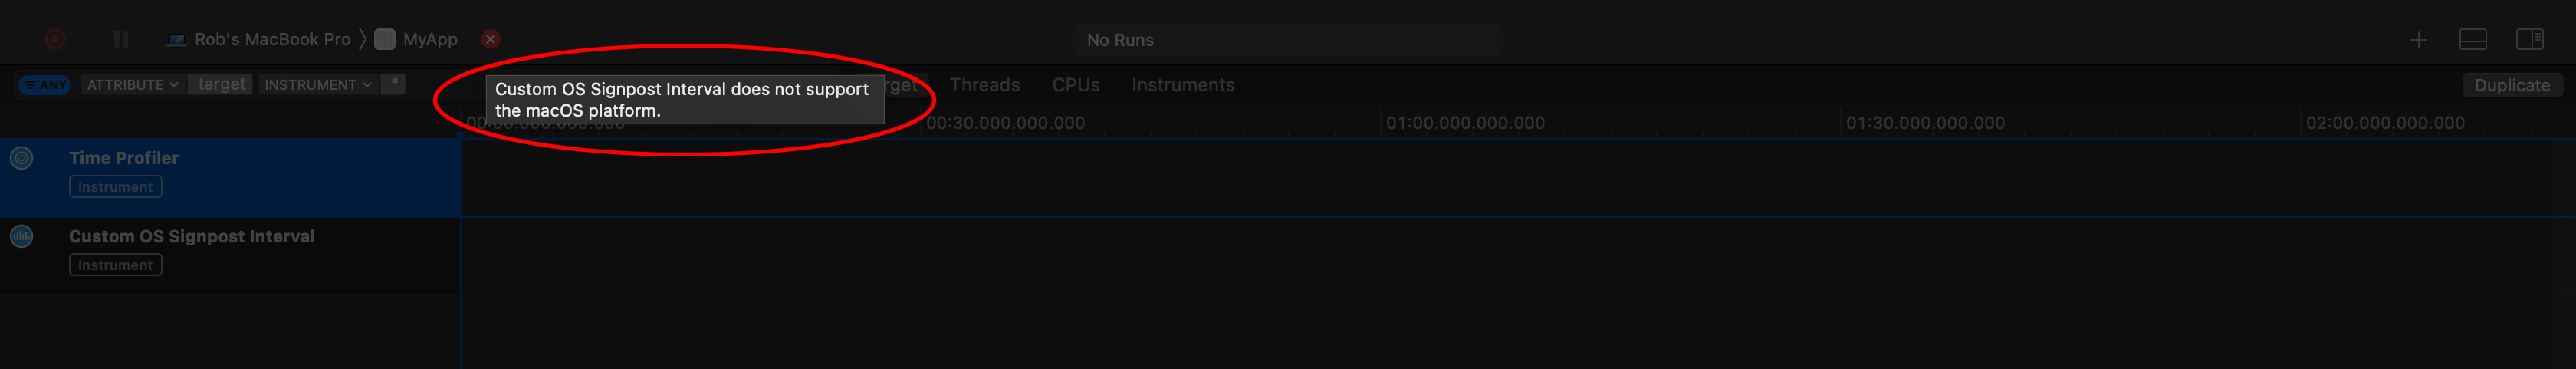Viewport: 2576px width, 369px height.
Task: Click the Custom OS Signpost Interval icon
Action: (21, 237)
